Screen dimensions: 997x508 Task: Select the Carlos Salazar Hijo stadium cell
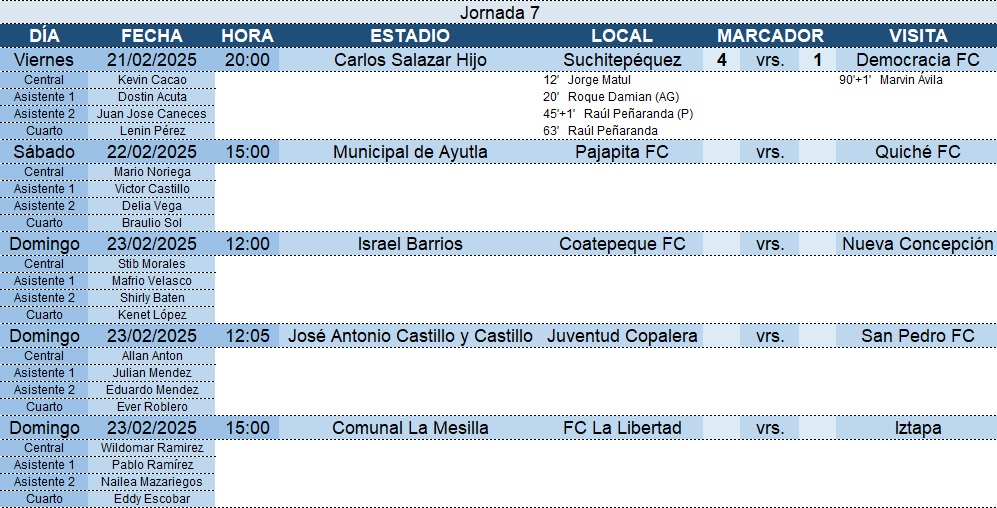410,60
